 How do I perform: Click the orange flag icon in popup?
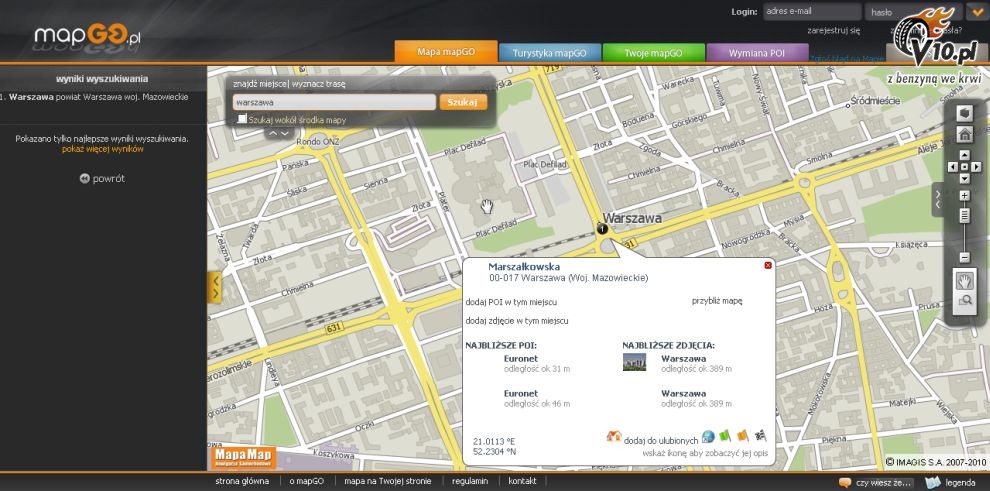(742, 435)
